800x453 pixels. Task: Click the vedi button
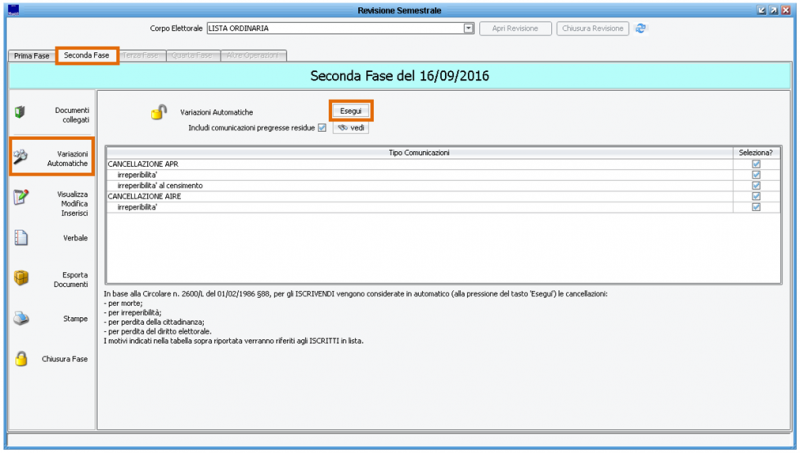pos(351,128)
